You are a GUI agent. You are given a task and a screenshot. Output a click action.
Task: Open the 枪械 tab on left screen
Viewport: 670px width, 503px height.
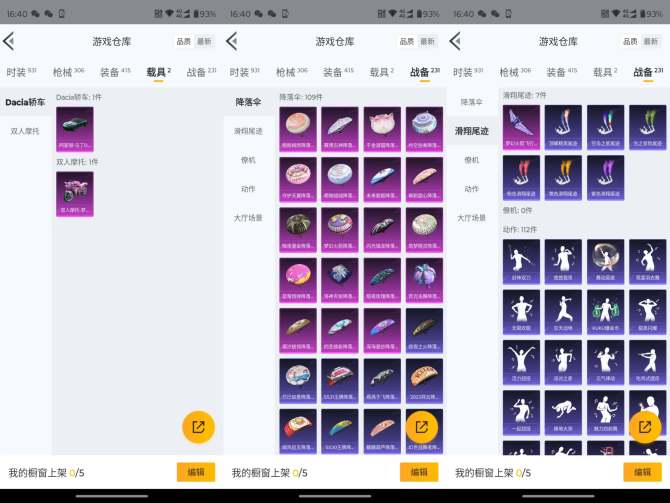68,72
